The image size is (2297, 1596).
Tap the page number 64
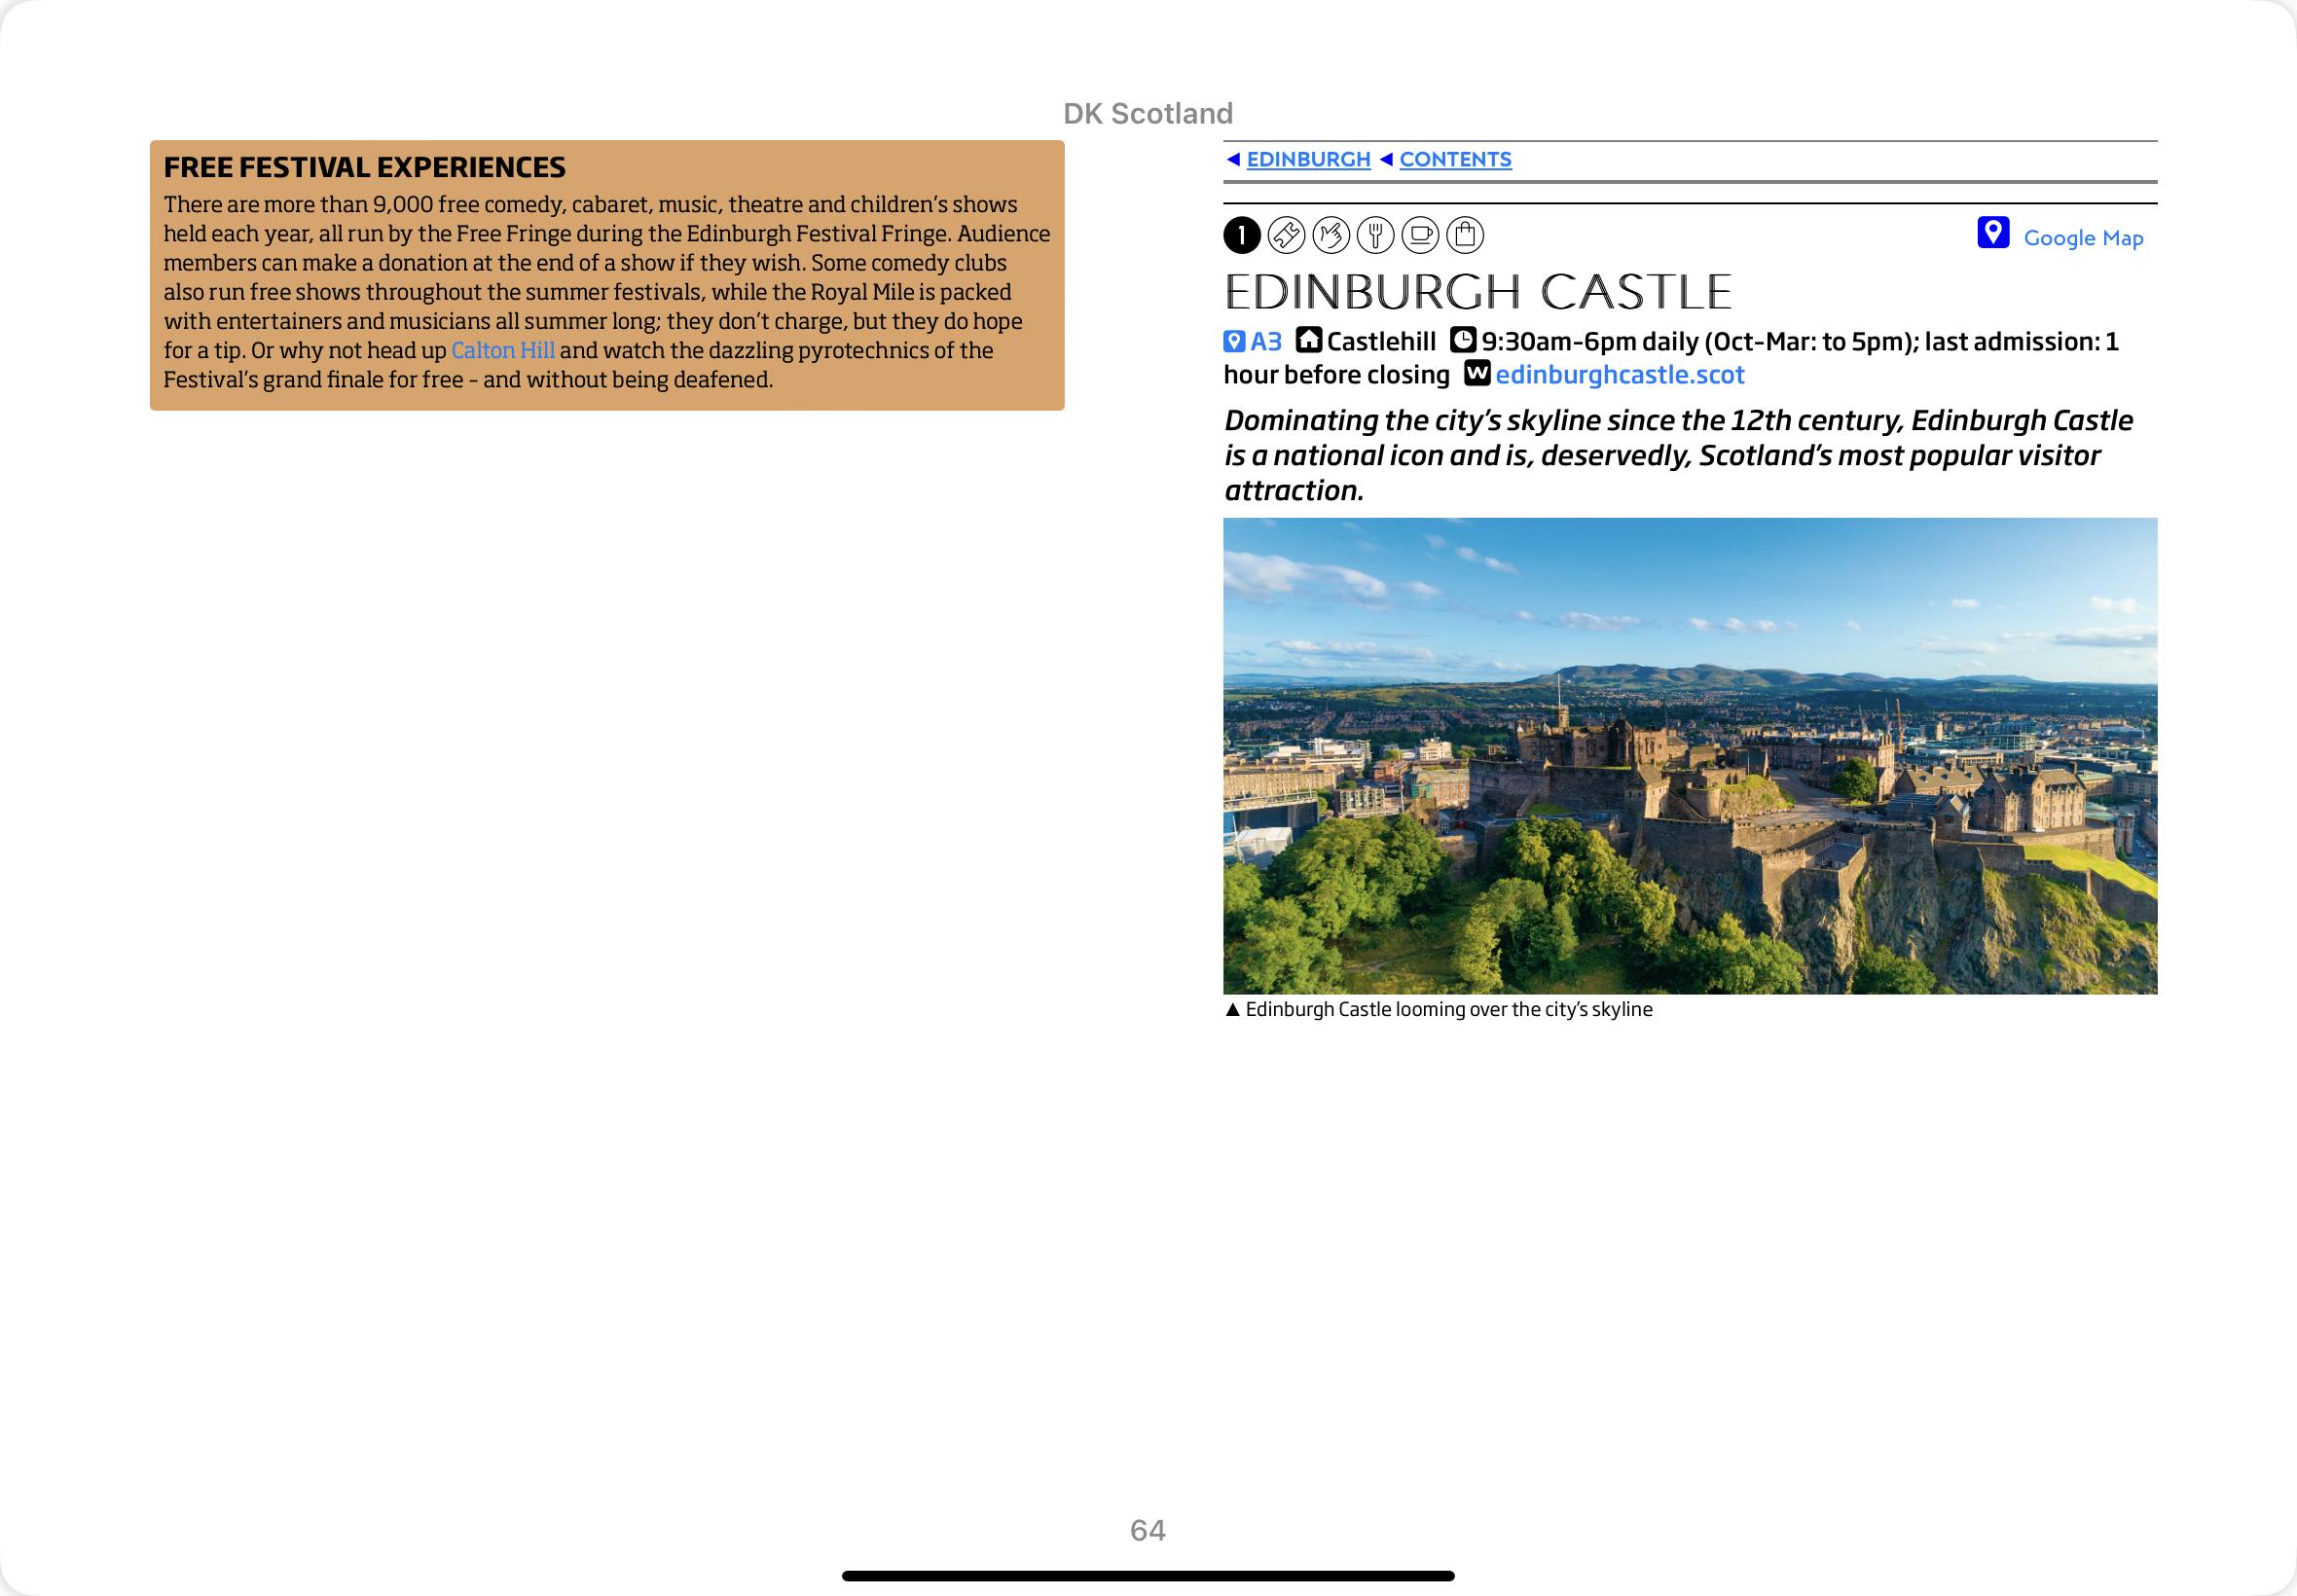(1148, 1530)
